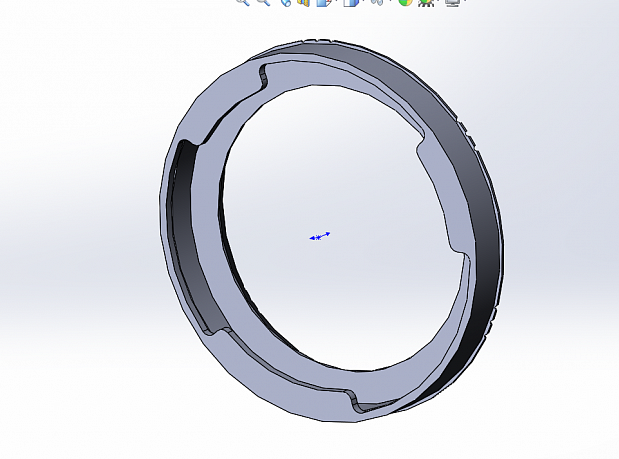Click the Previous View icon

tap(285, 2)
